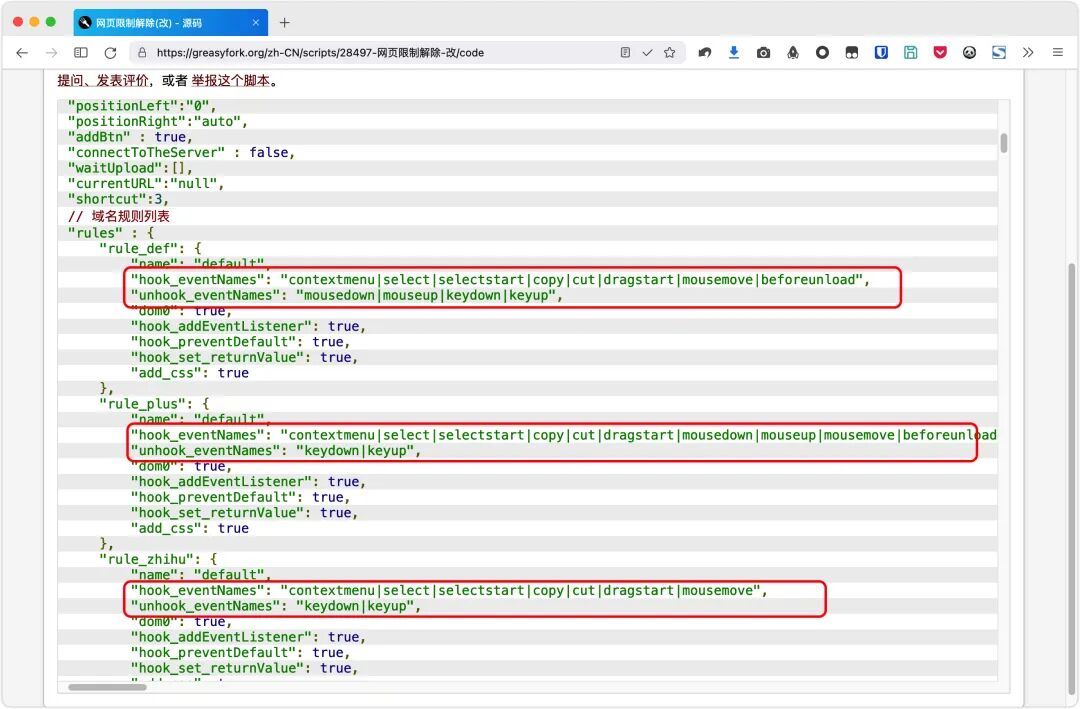
Task: Click rule_zhihu hook_eventNames line ending in dragstart|mousemove"
Action: pyautogui.click(x=449, y=590)
